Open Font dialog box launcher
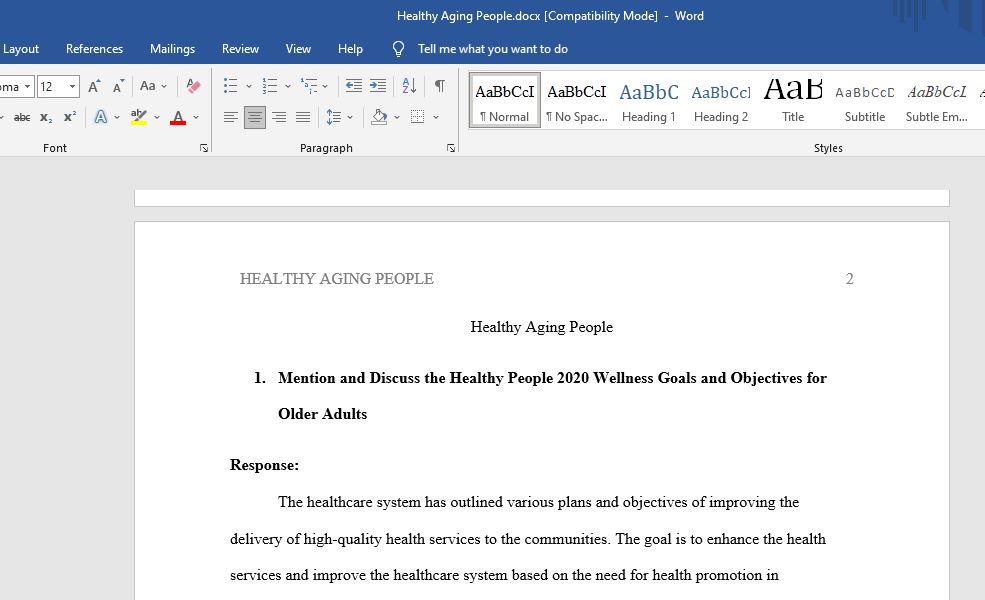This screenshot has width=985, height=600. pos(204,148)
